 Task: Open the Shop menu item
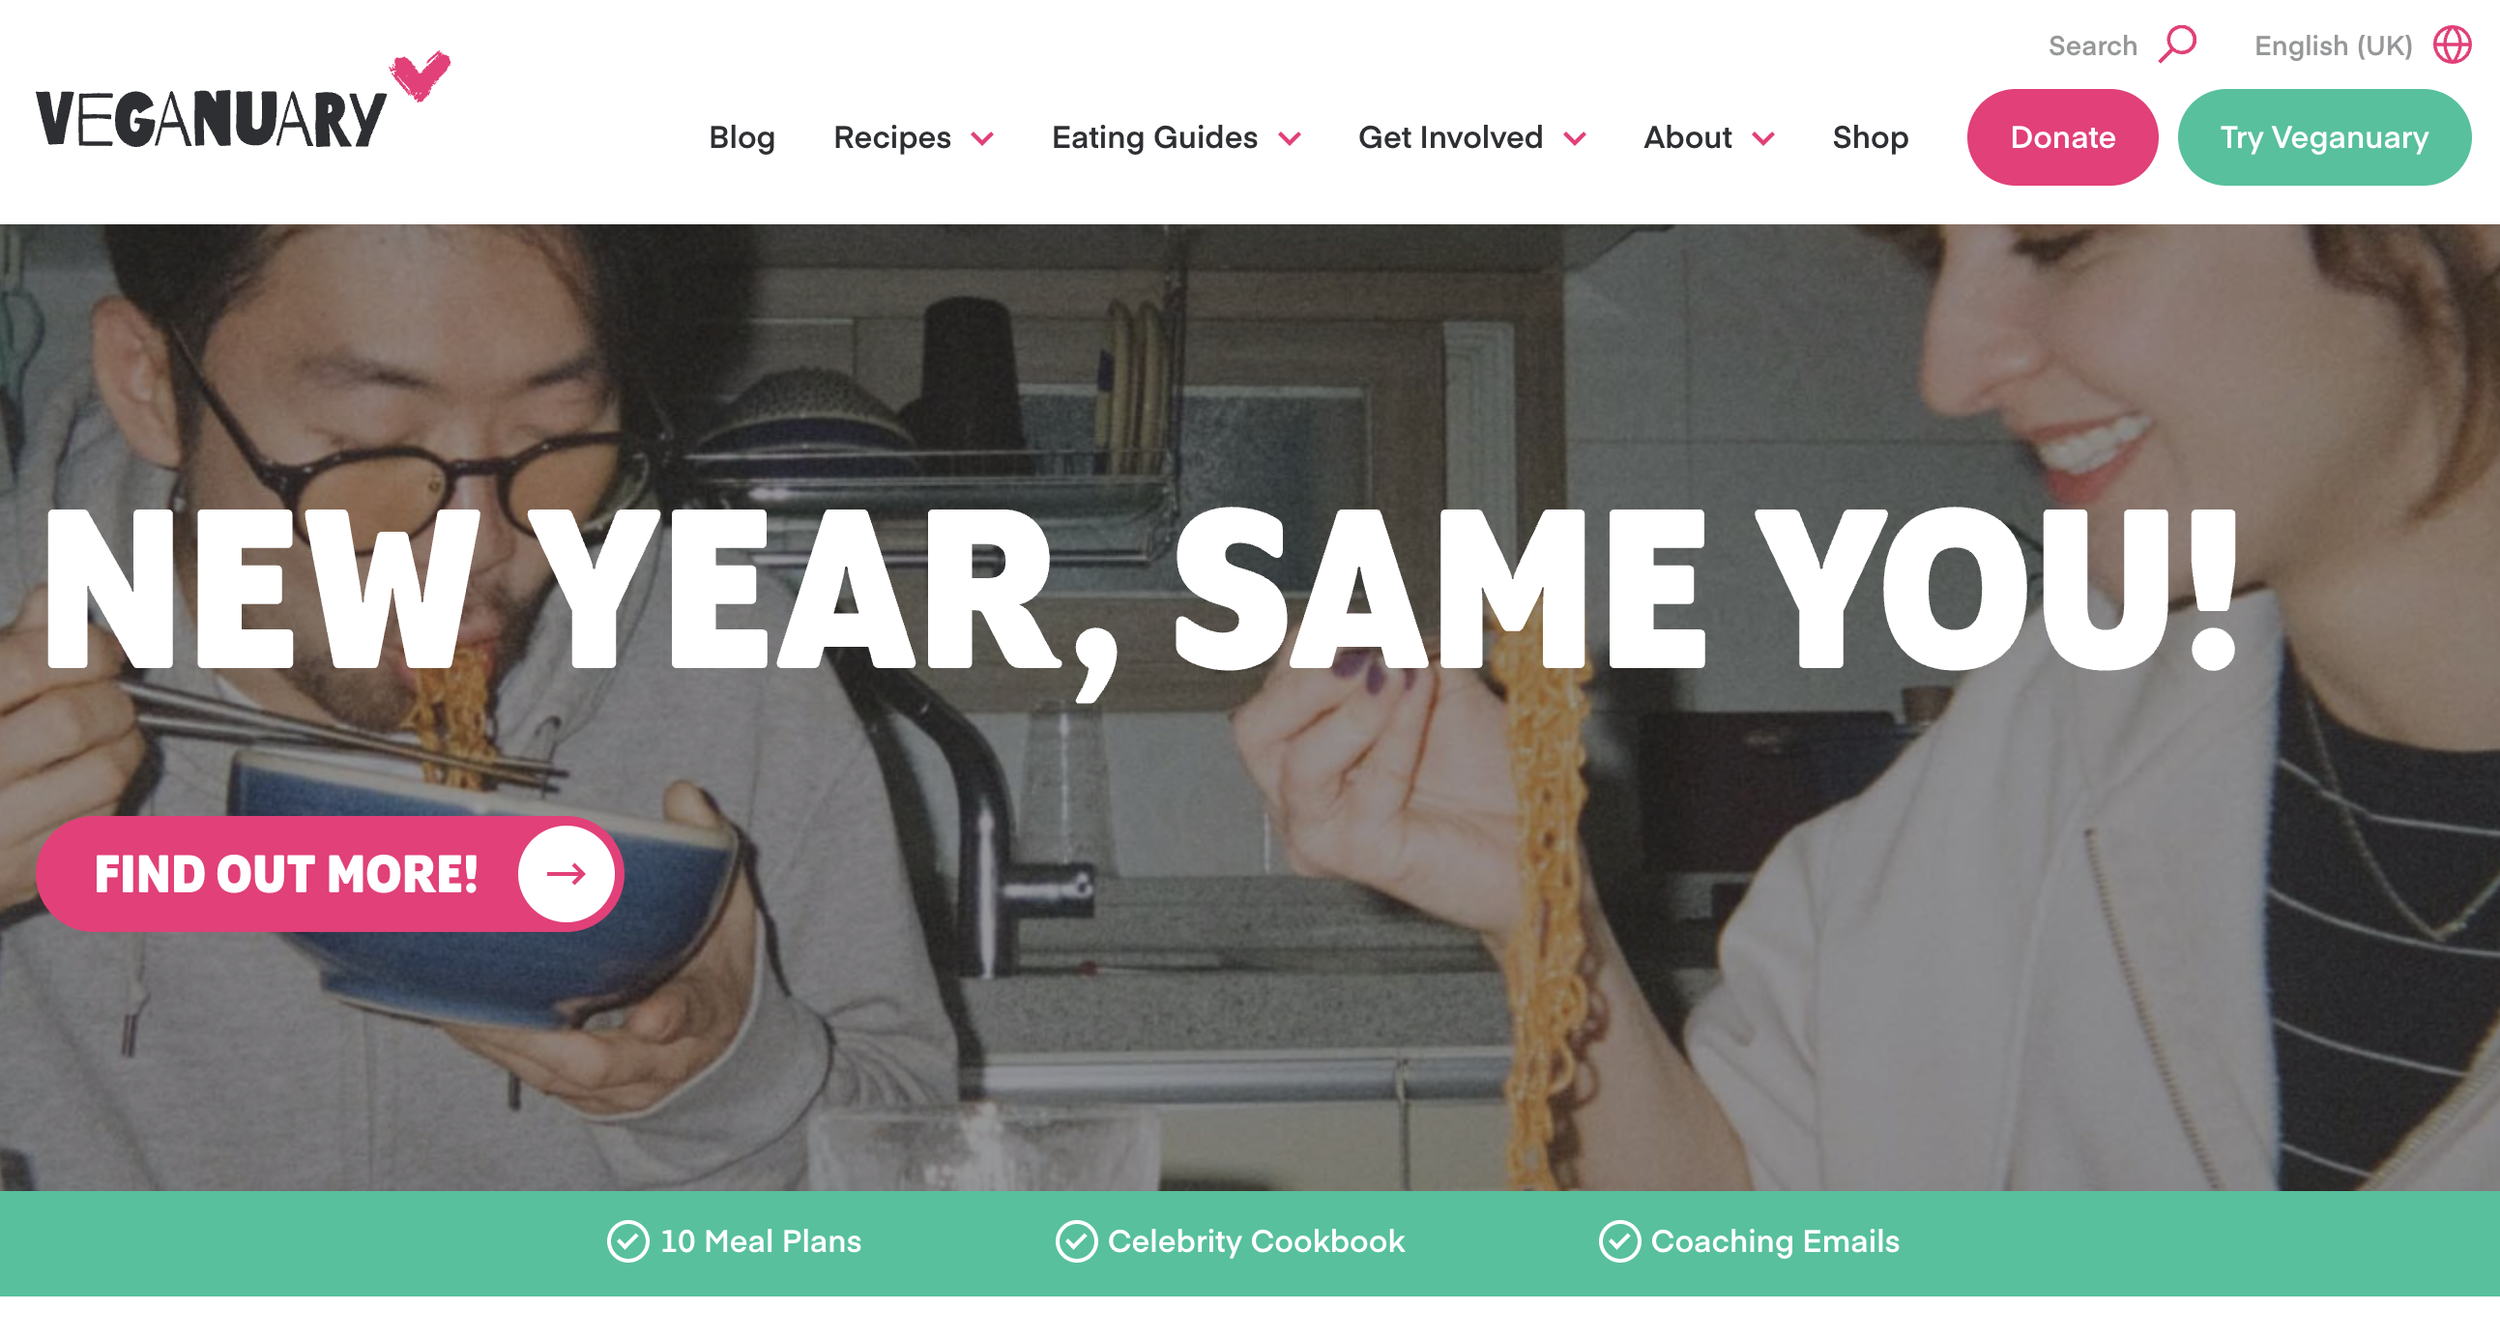(x=1870, y=138)
